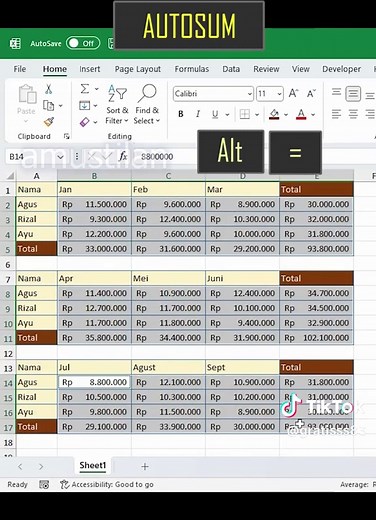The width and height of the screenshot is (376, 520).
Task: Expand the AutoSum dropdown arrow
Action: pos(97,89)
